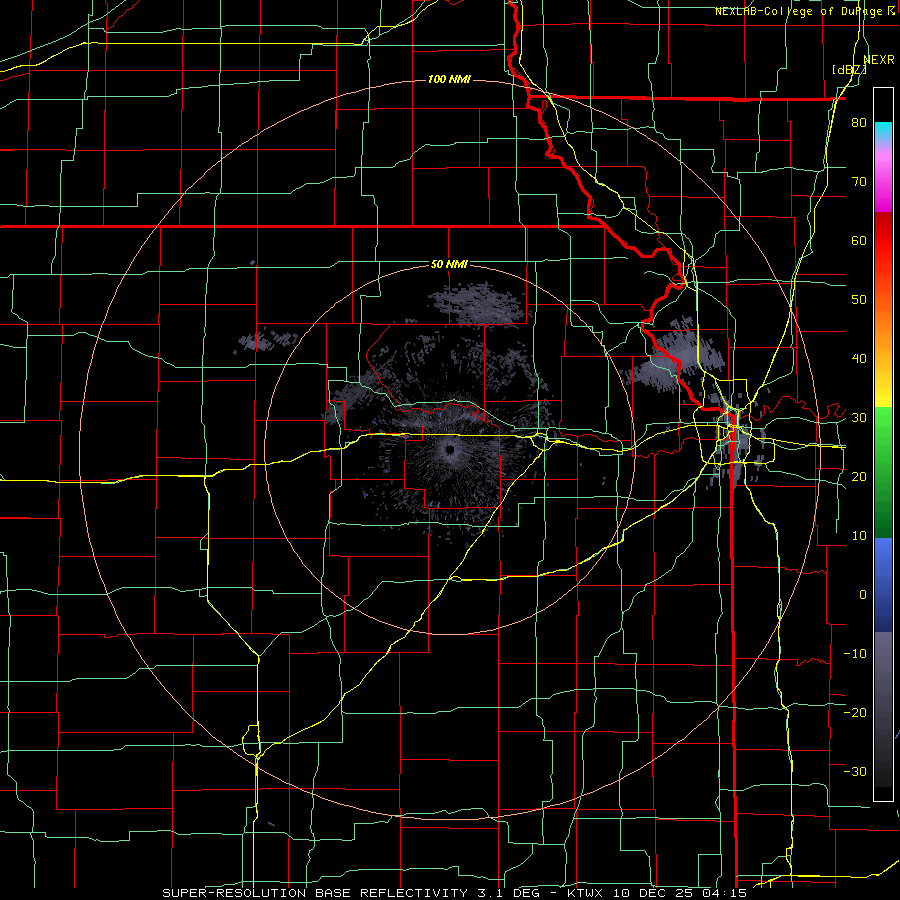Click the 100 NMI range ring label
The image size is (900, 900).
449,79
